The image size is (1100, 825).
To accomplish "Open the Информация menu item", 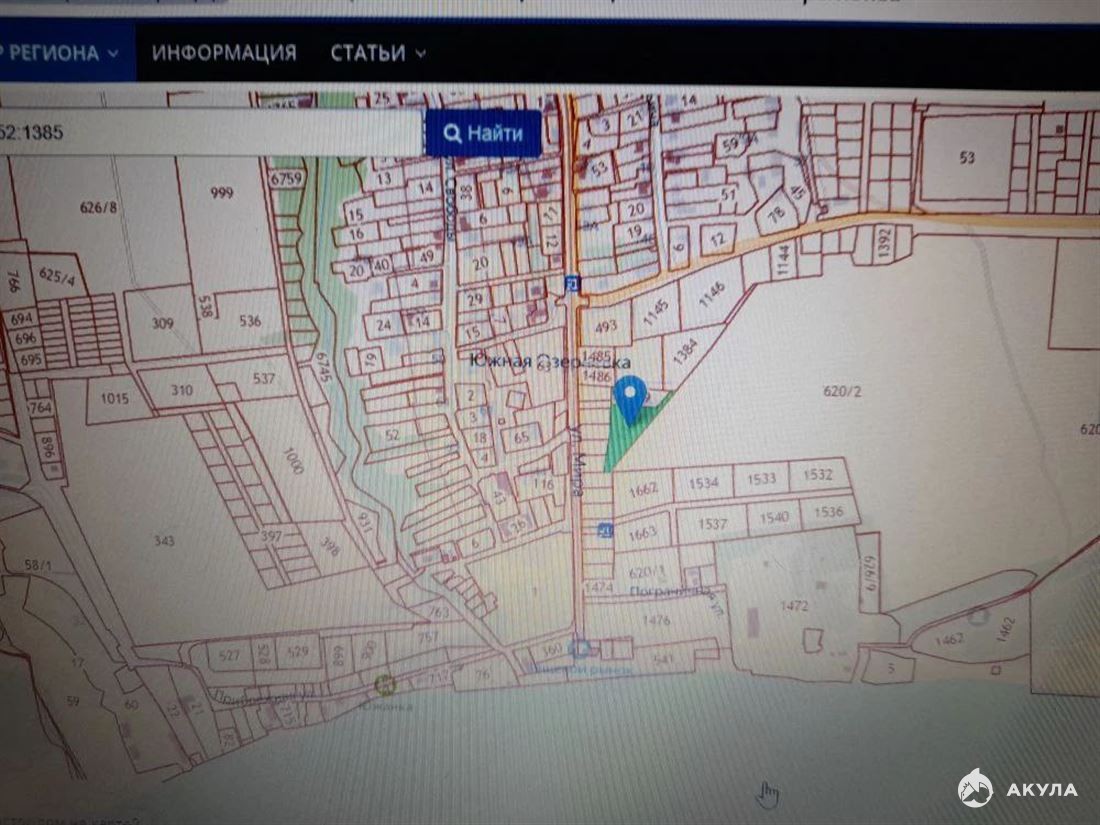I will click(x=224, y=53).
